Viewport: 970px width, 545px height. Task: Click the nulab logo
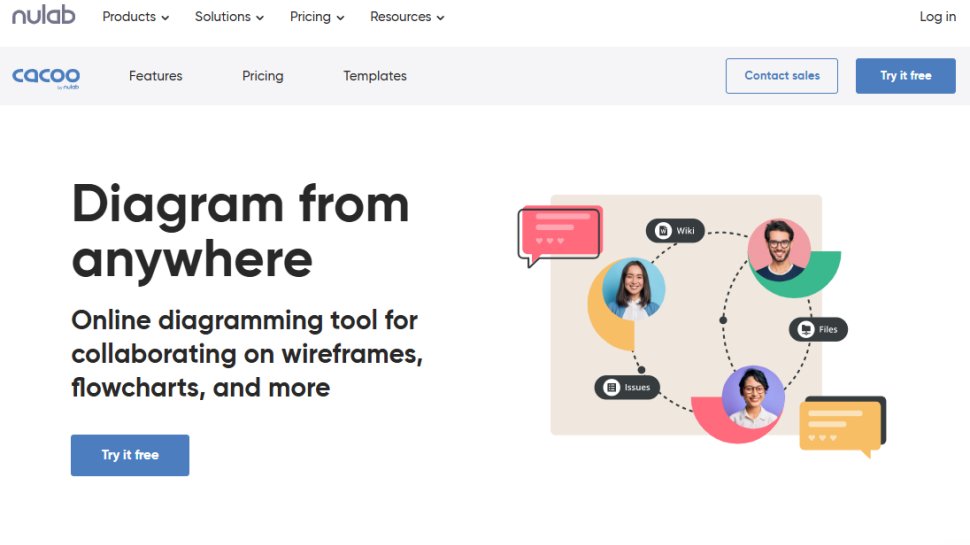[44, 15]
